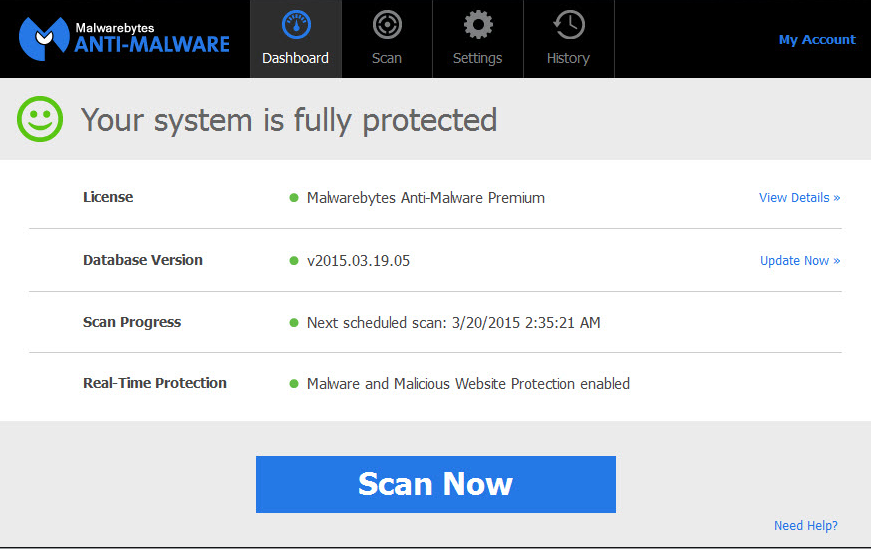The height and width of the screenshot is (549, 871).
Task: Click the Malwarebytes Anti-Malware logo
Action: tap(124, 38)
